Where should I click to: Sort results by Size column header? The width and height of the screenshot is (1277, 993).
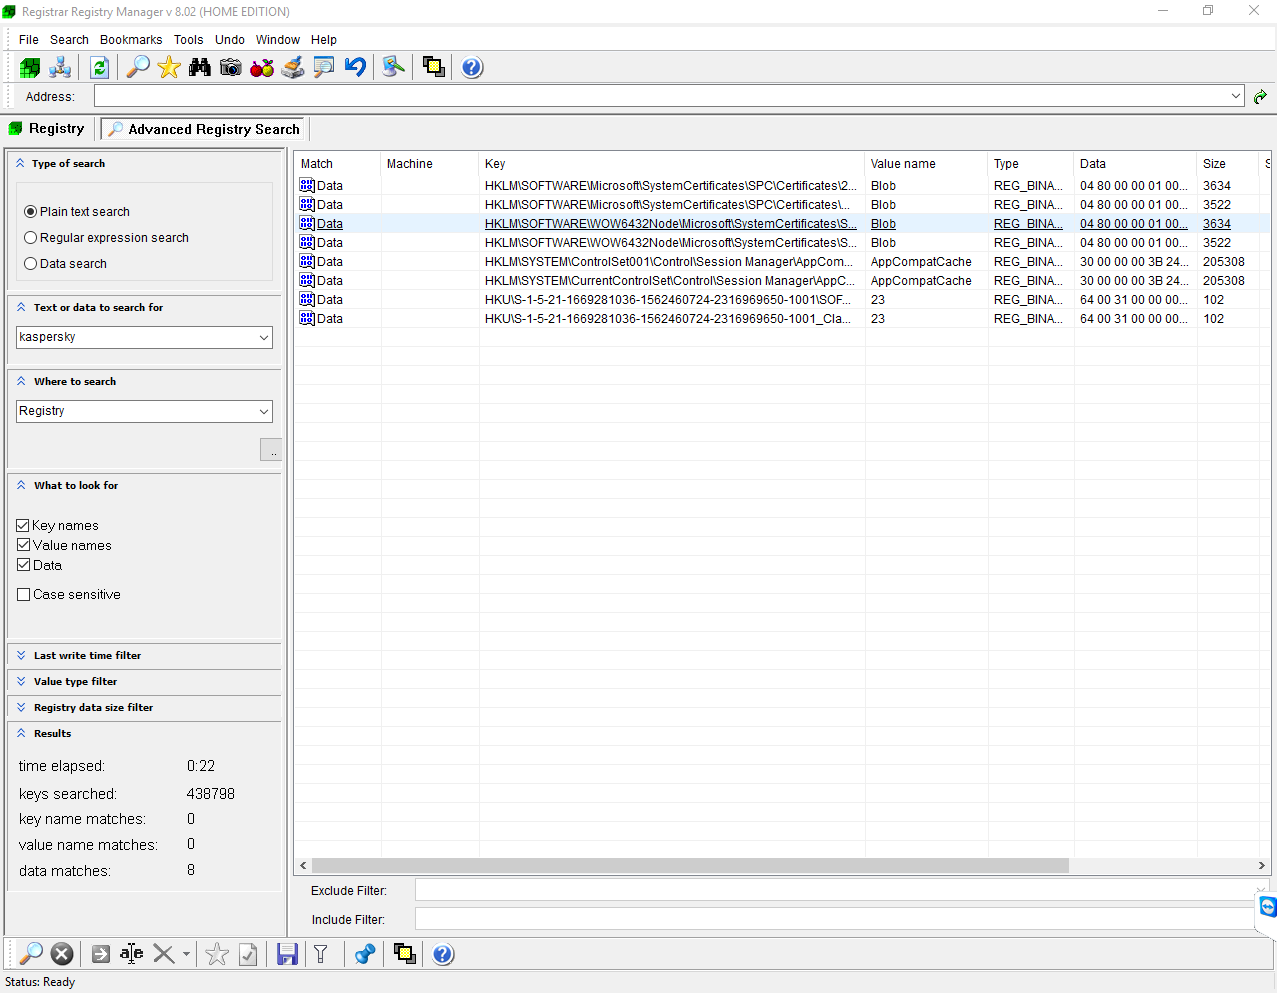pos(1229,164)
